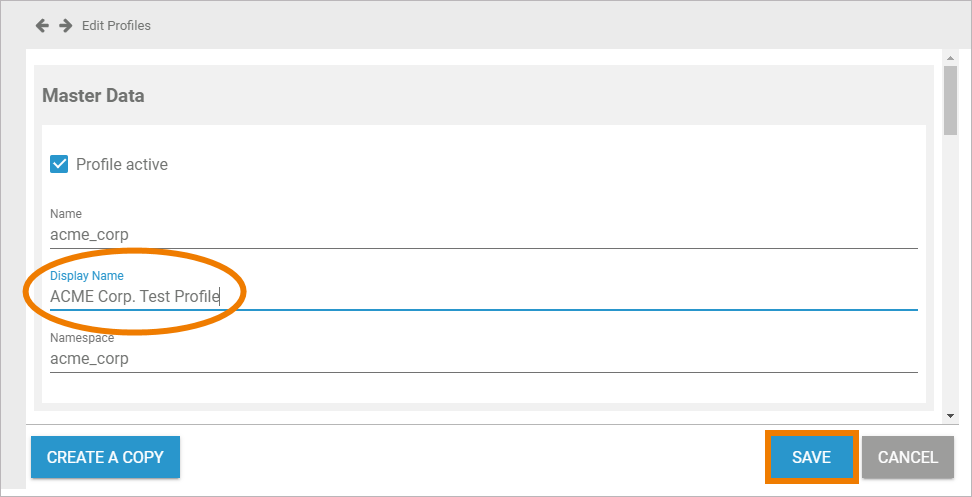Click the forward arrow icon

66,25
